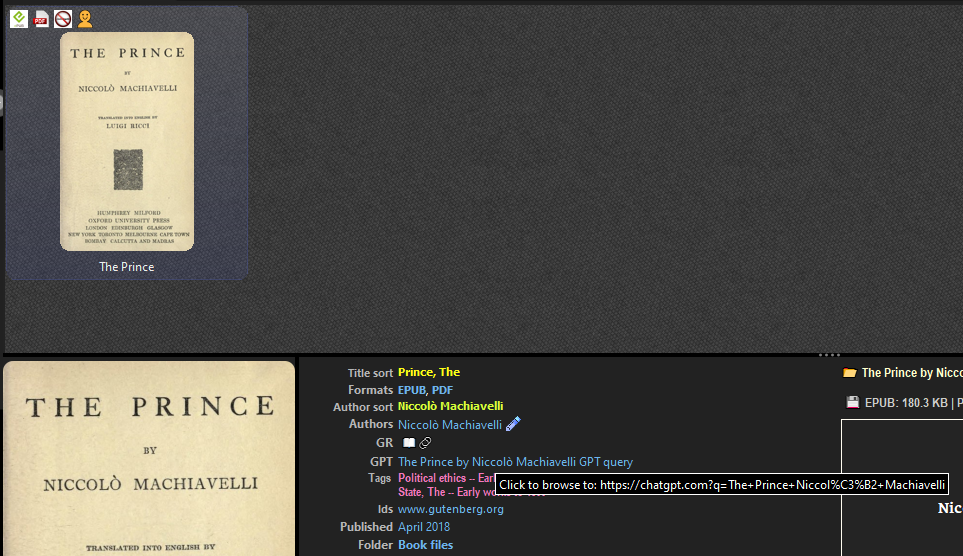Screen dimensions: 963x556
Task: Open the Book files folder link
Action: click(426, 545)
